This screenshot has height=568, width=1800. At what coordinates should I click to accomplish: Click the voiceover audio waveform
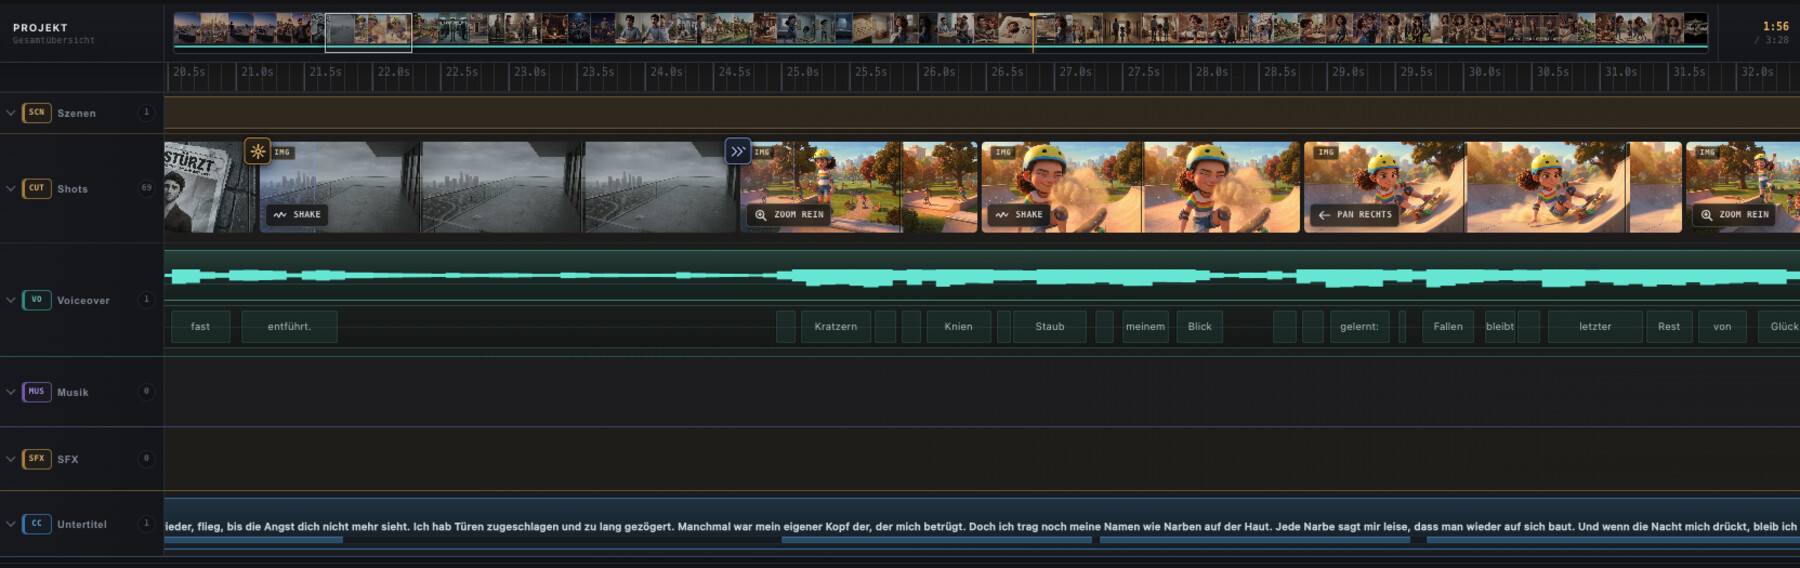[982, 276]
